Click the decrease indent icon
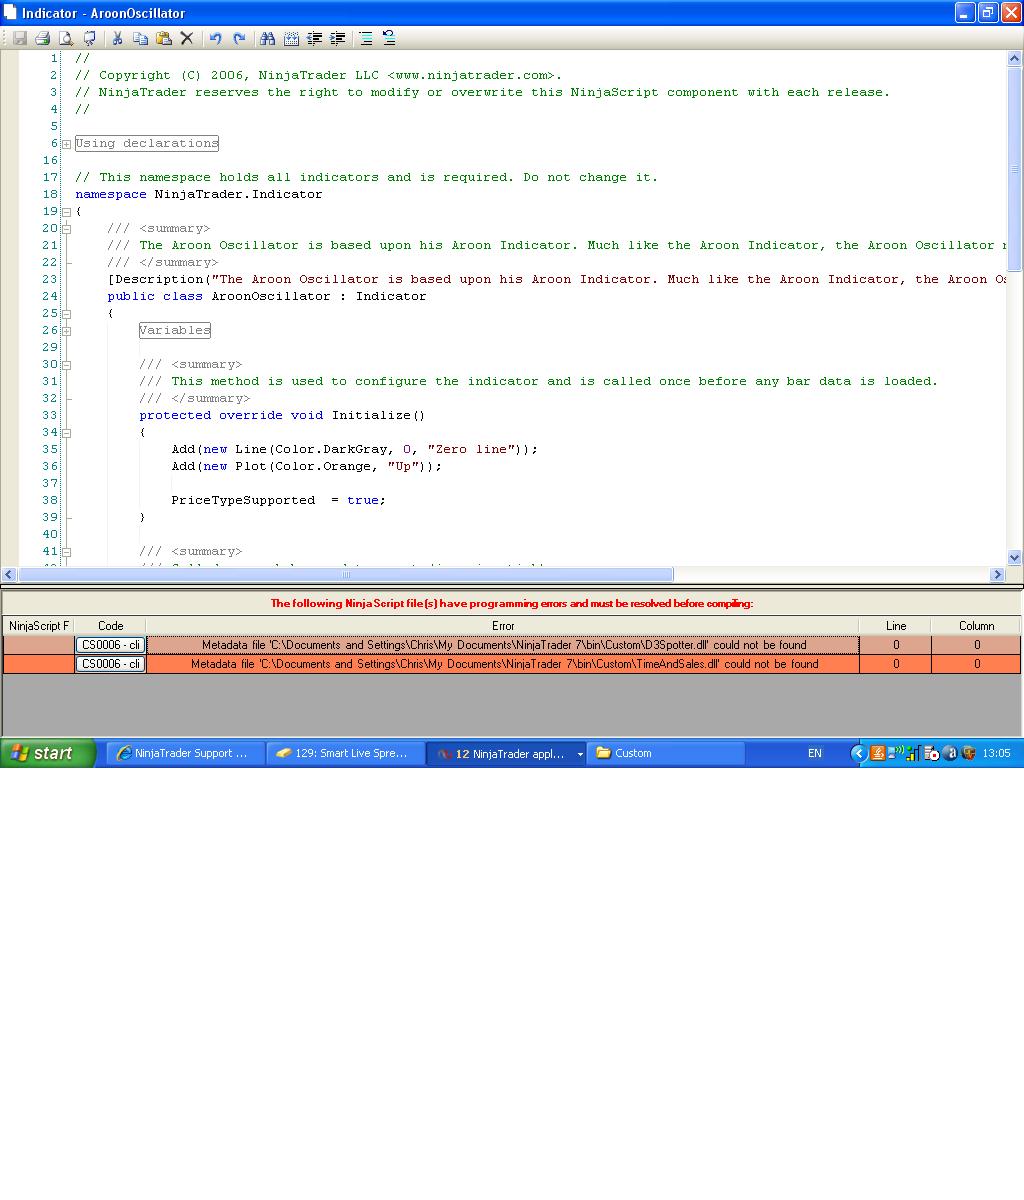1024x1200 pixels. click(x=314, y=38)
